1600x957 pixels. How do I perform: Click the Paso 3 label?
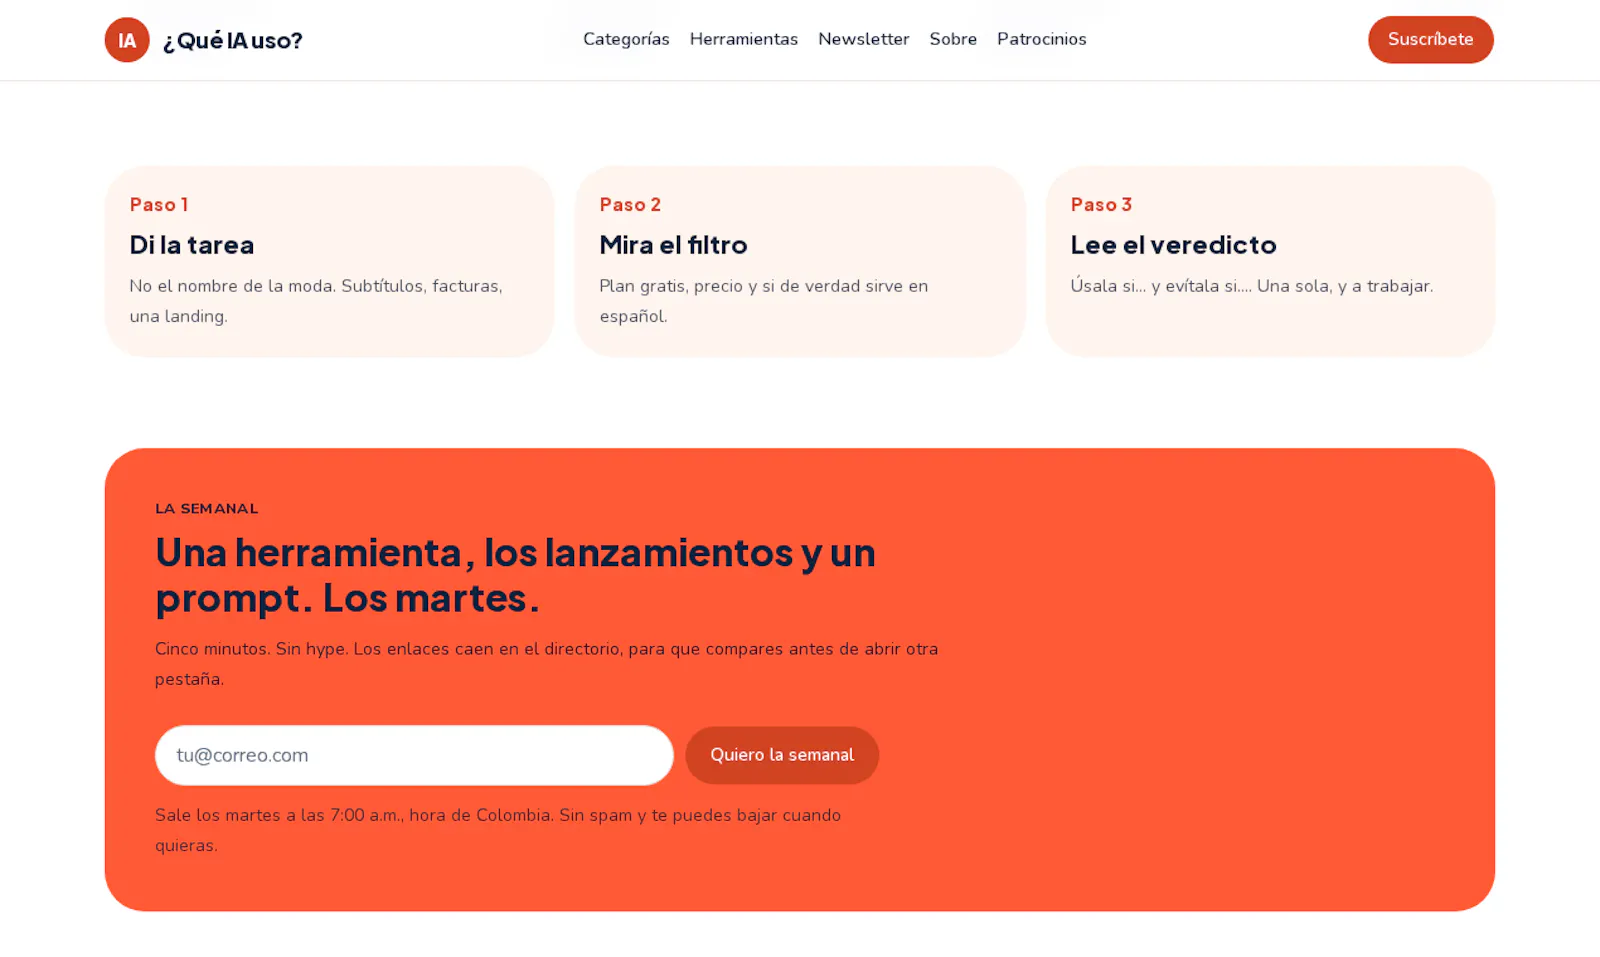point(1101,204)
